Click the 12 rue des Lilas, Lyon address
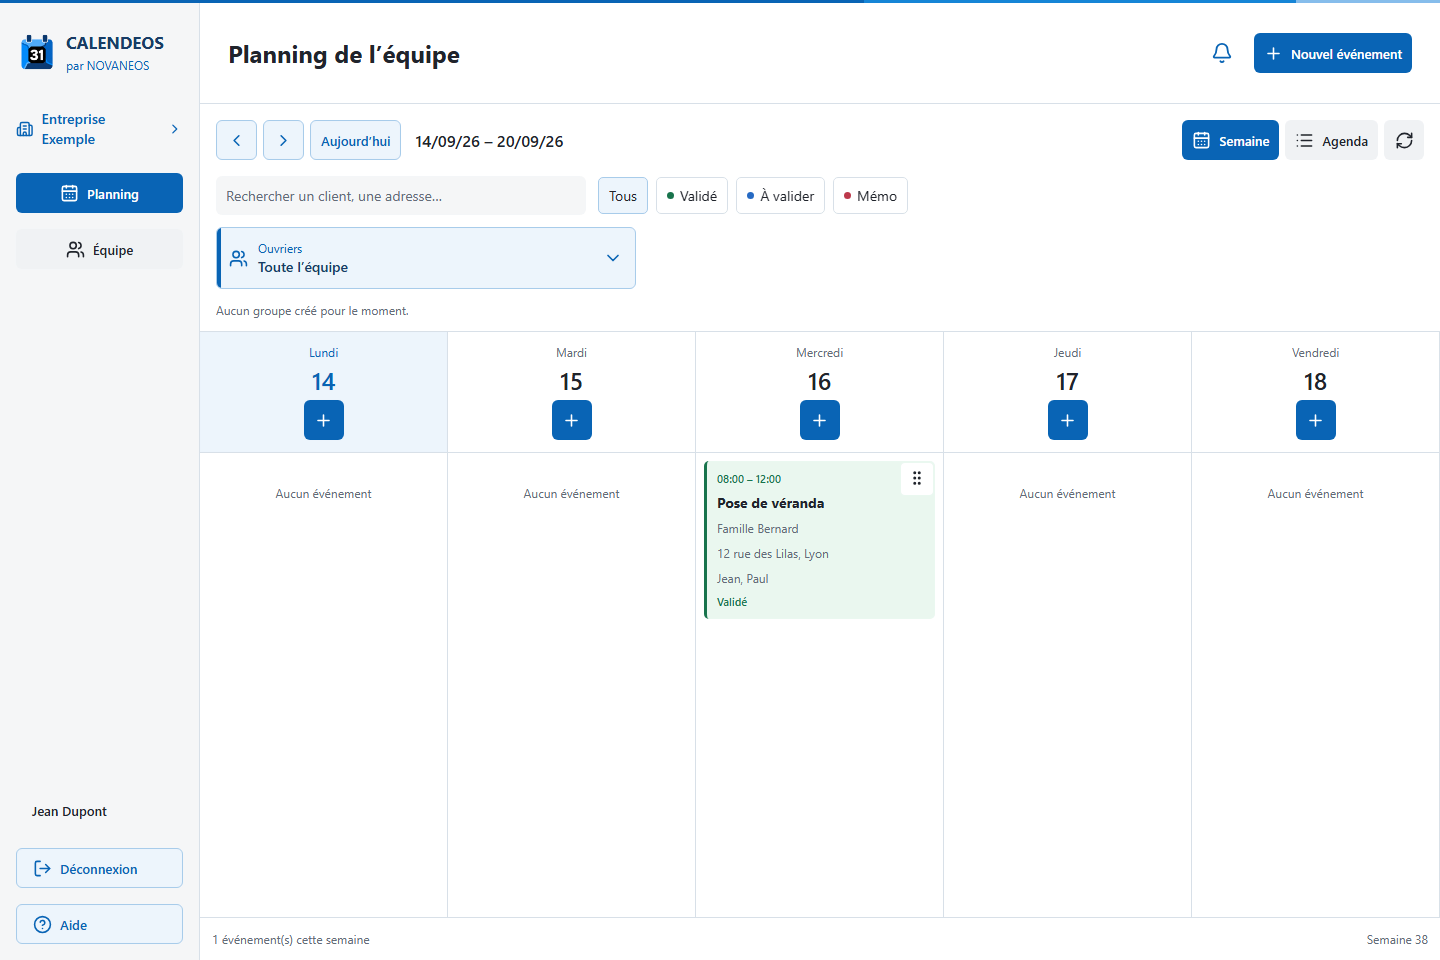 point(772,554)
